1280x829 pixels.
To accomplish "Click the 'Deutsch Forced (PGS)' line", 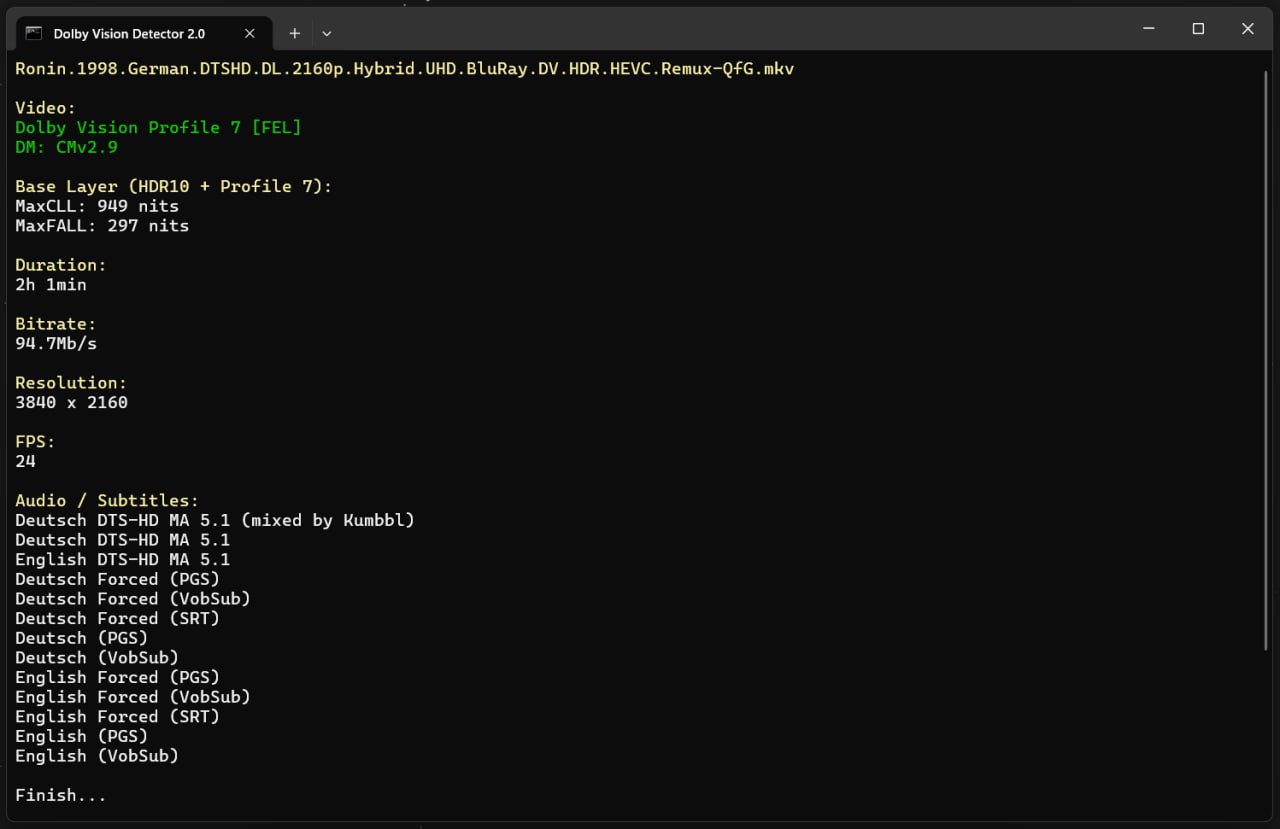I will (117, 579).
